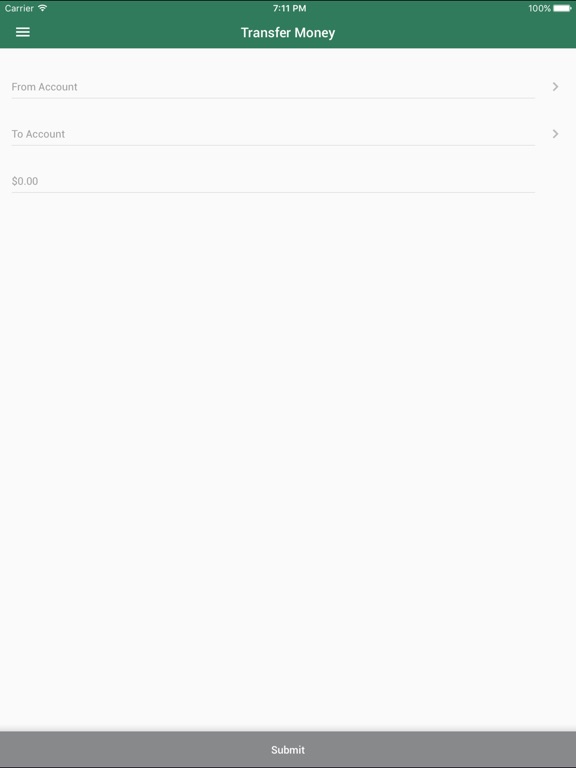The width and height of the screenshot is (576, 768).
Task: Select the To Account field
Action: click(273, 134)
